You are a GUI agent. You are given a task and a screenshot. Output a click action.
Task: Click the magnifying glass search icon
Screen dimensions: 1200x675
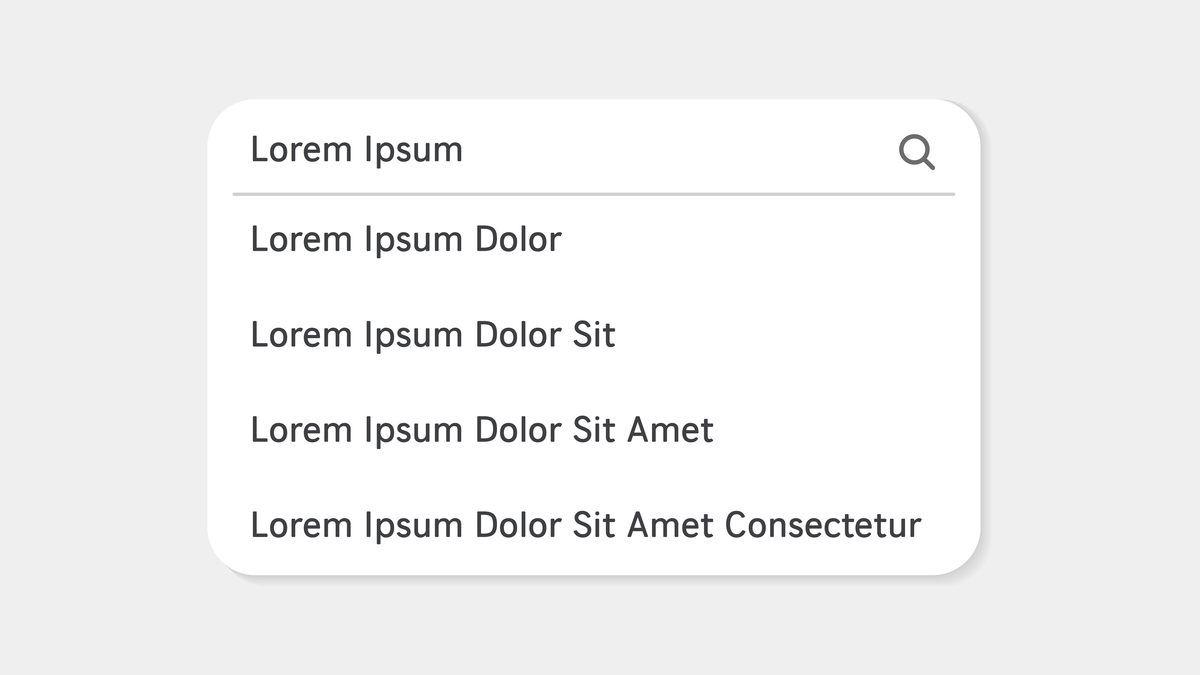point(916,152)
